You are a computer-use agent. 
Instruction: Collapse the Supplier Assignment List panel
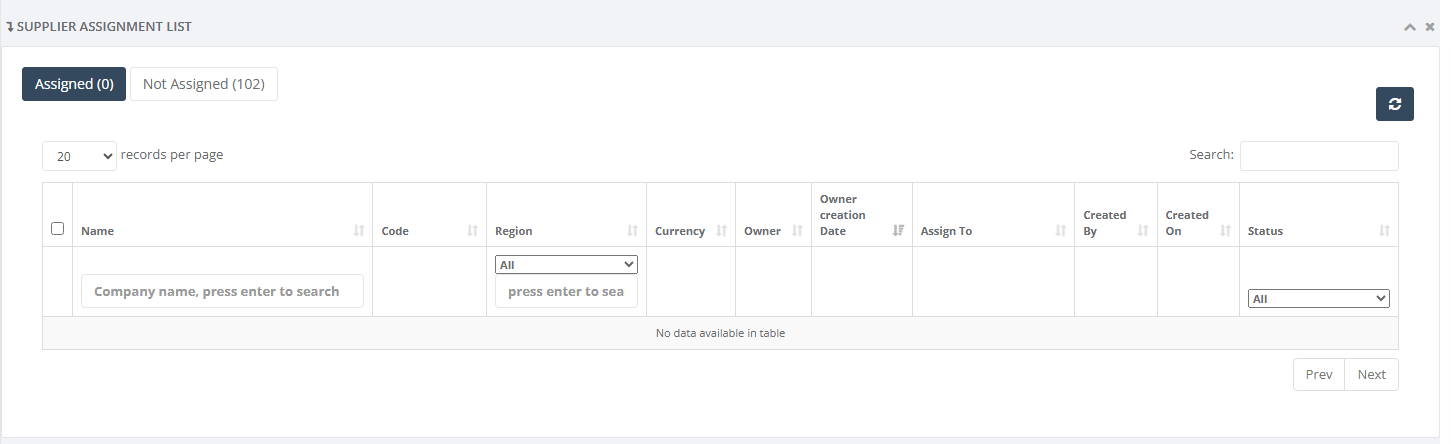click(x=1410, y=27)
